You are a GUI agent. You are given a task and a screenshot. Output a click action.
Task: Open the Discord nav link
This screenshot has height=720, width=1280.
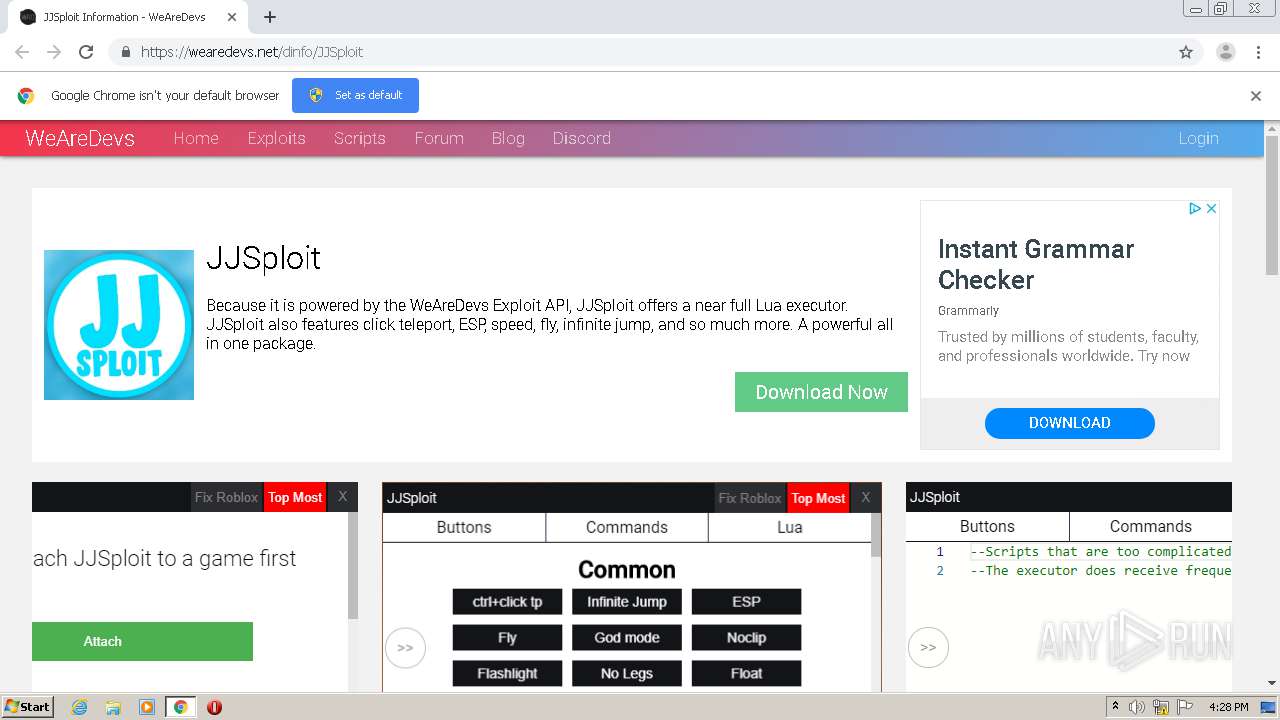582,138
